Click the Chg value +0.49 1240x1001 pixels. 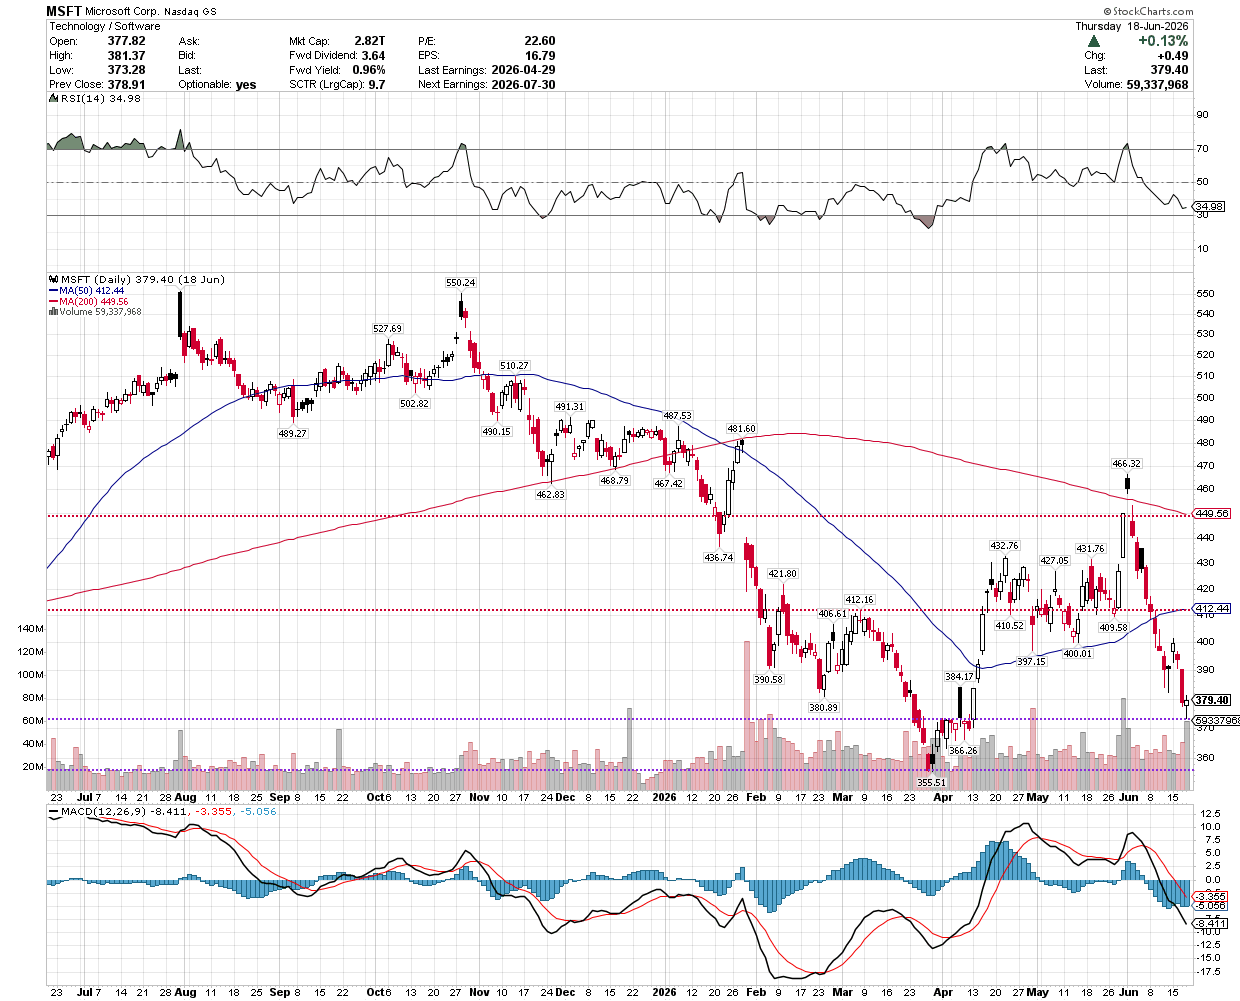point(1173,56)
